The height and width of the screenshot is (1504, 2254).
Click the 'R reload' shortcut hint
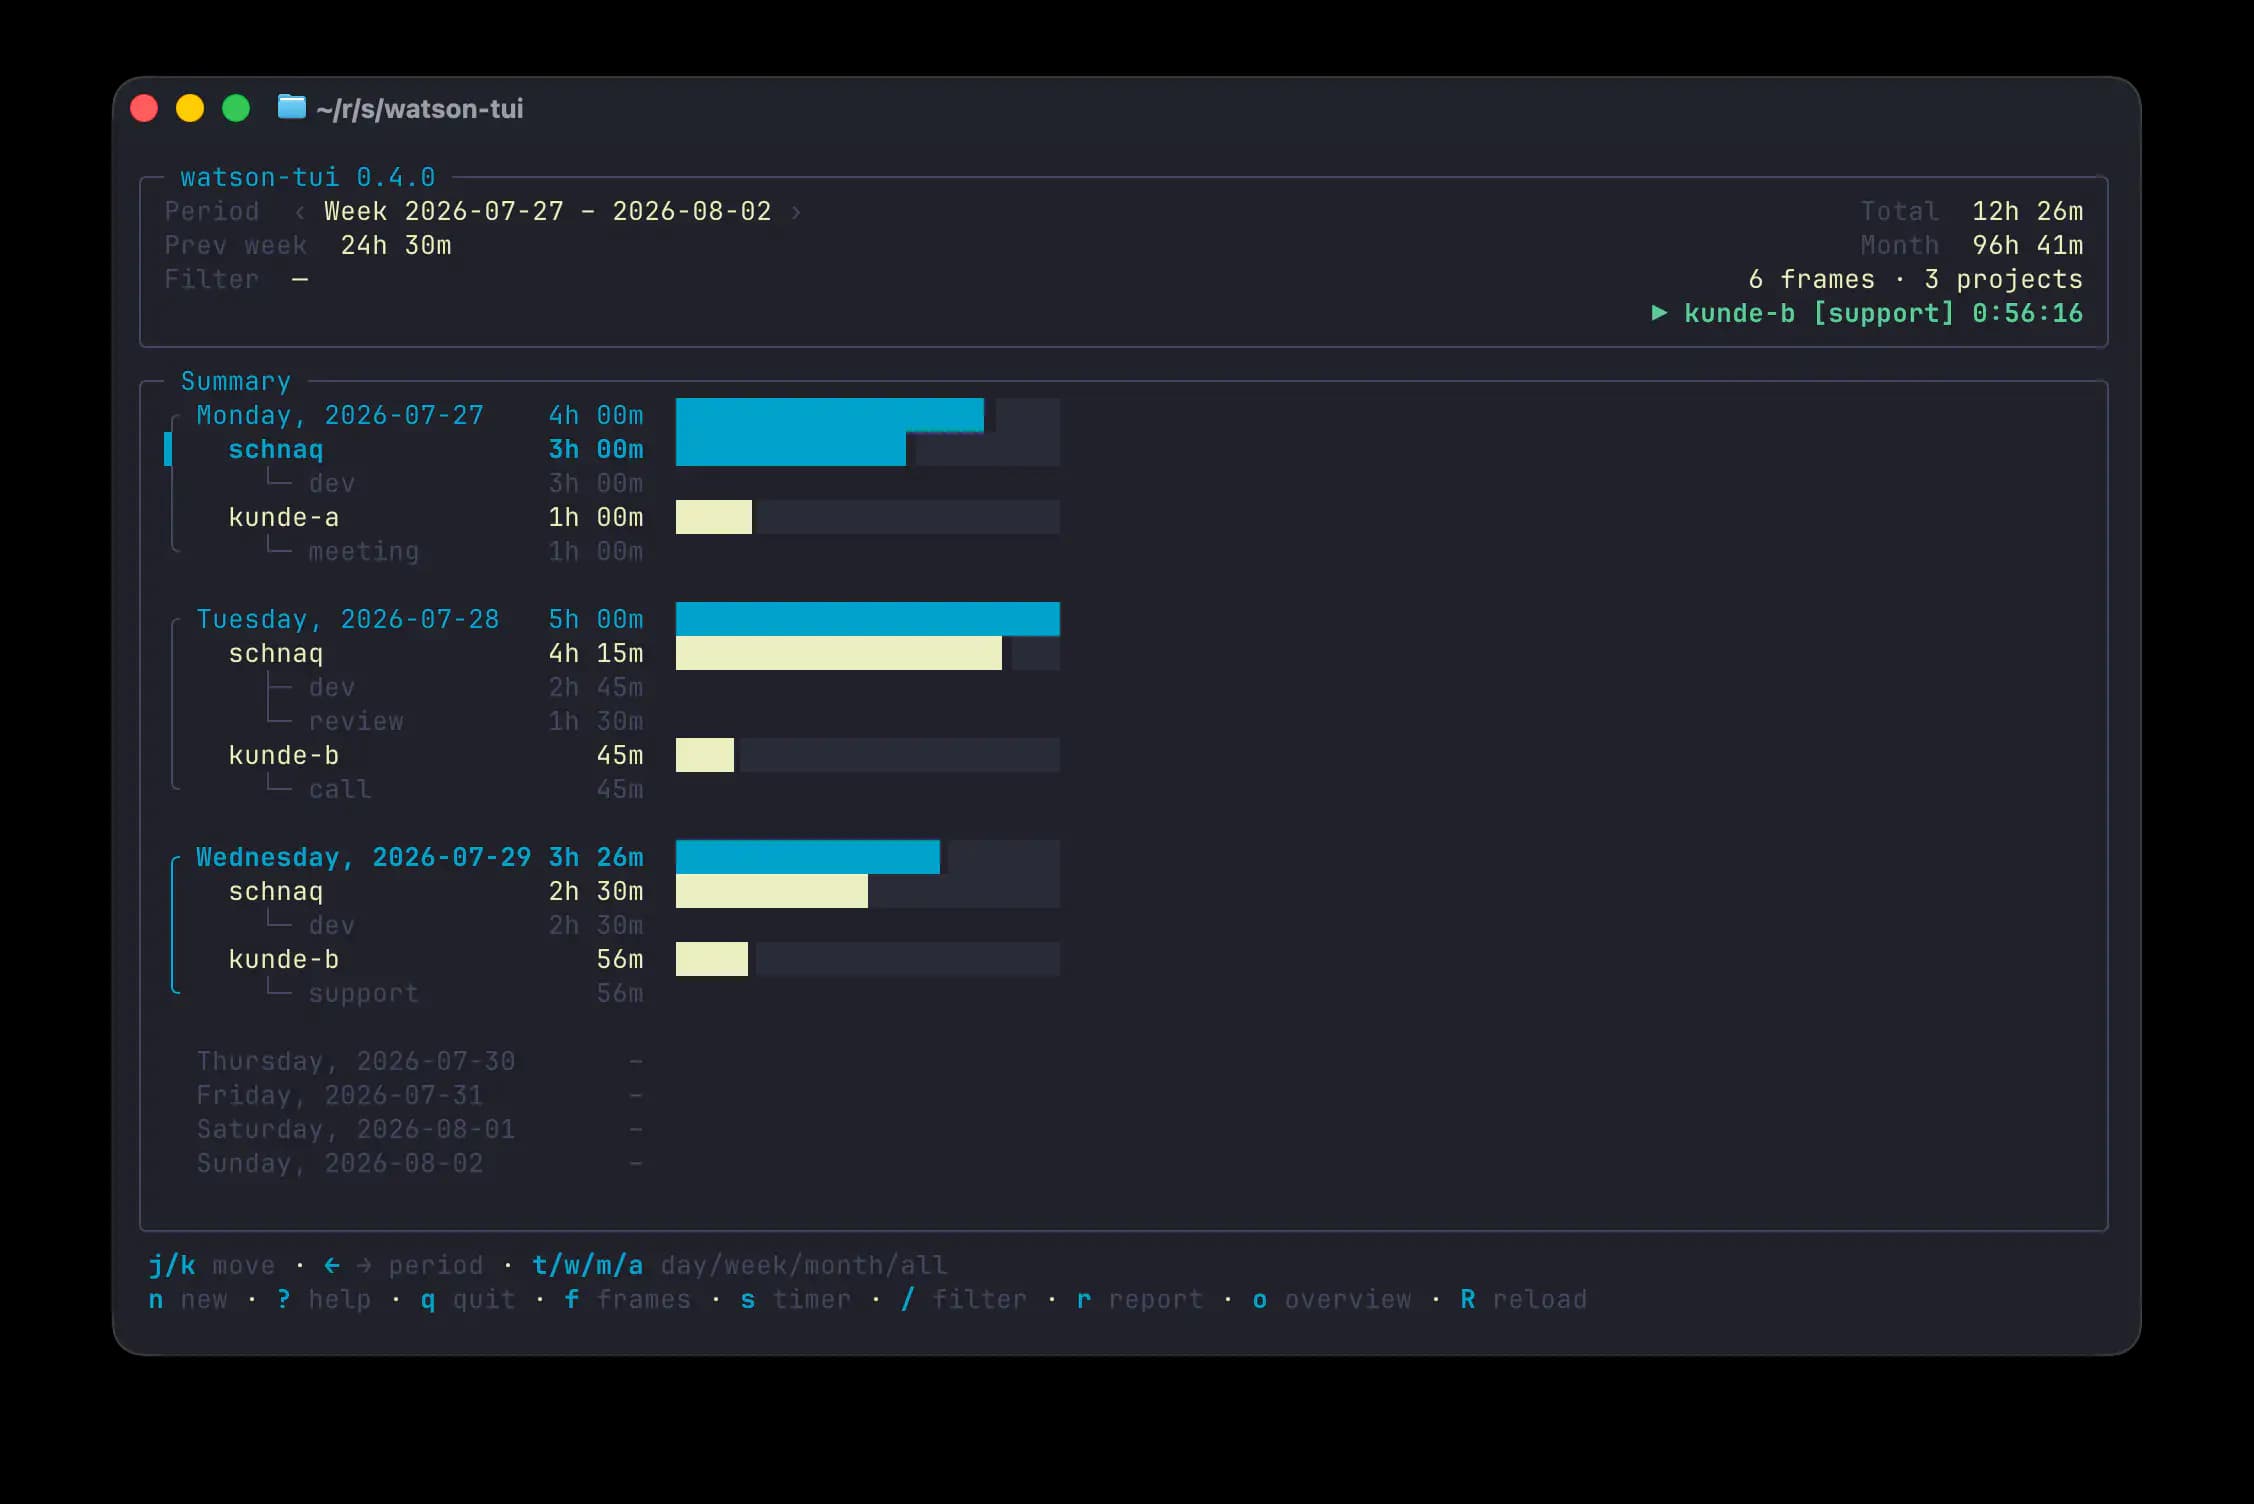1524,1299
